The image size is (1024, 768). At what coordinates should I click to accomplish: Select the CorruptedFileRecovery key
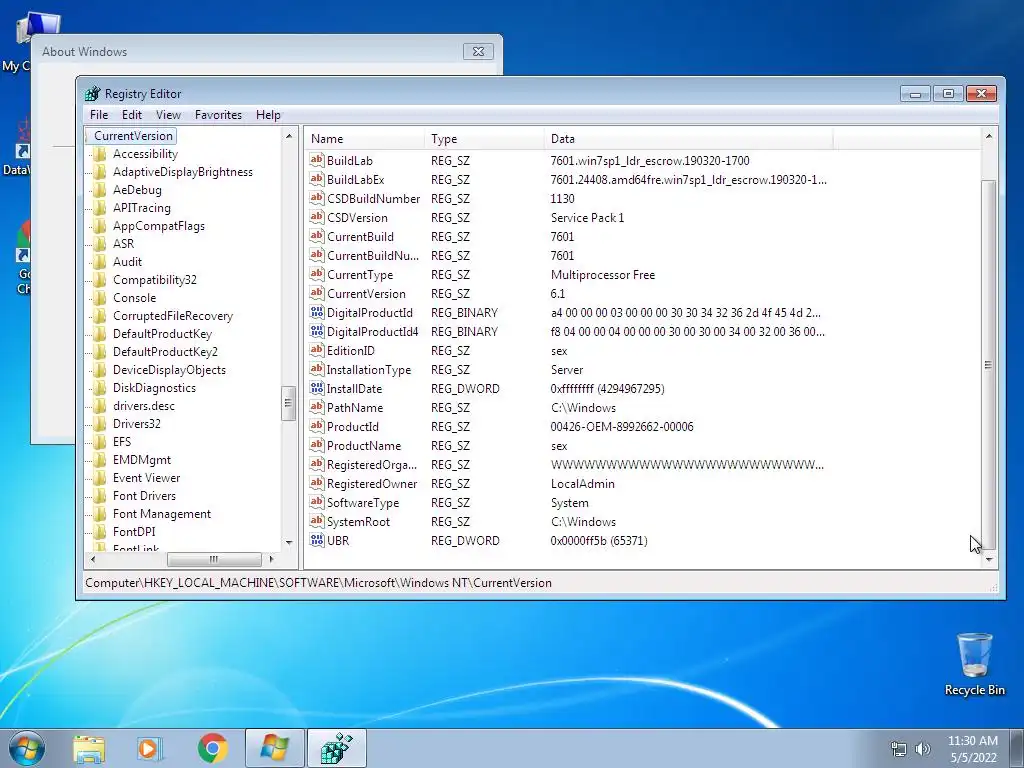173,315
